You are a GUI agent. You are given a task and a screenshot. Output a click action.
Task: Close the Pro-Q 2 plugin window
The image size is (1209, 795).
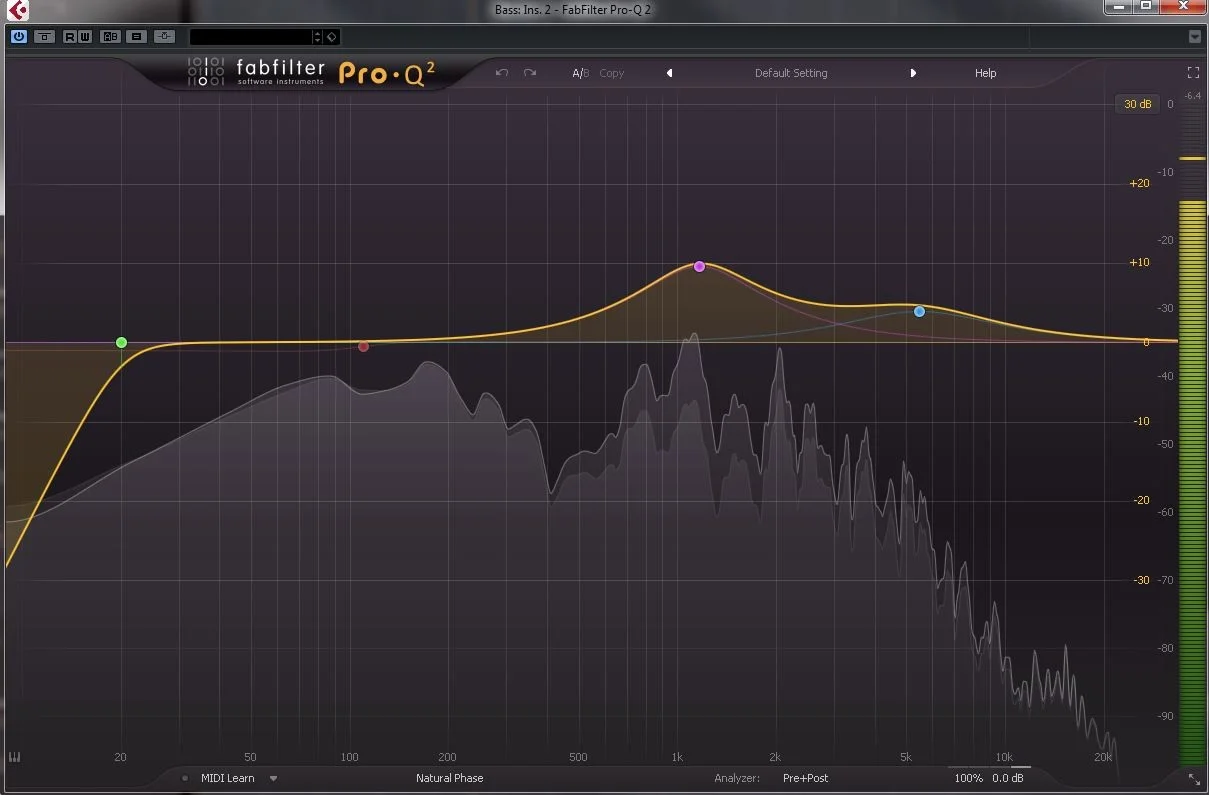point(1182,7)
